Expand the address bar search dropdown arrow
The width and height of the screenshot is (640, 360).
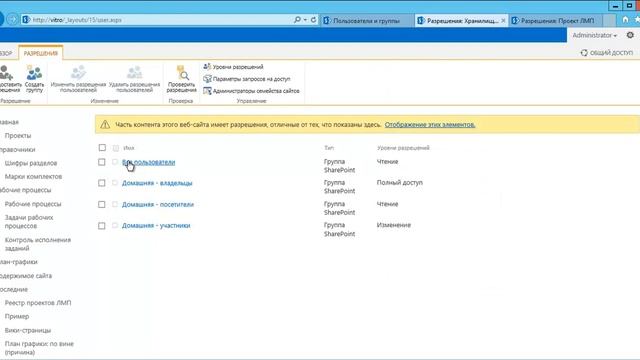pyautogui.click(x=305, y=20)
